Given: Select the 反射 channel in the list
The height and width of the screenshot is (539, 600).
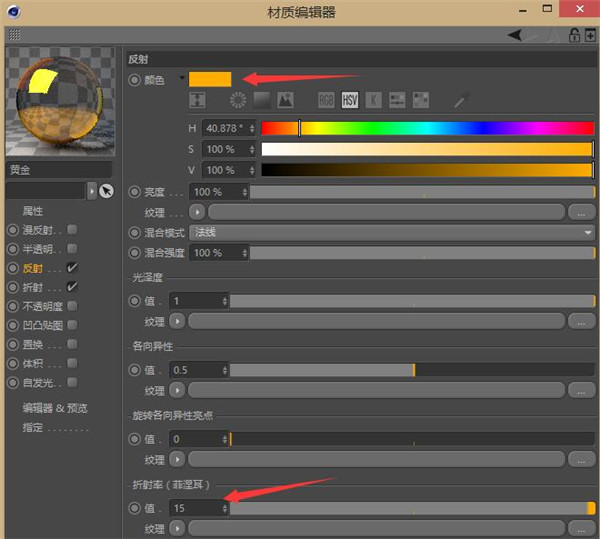Looking at the screenshot, I should coord(32,268).
